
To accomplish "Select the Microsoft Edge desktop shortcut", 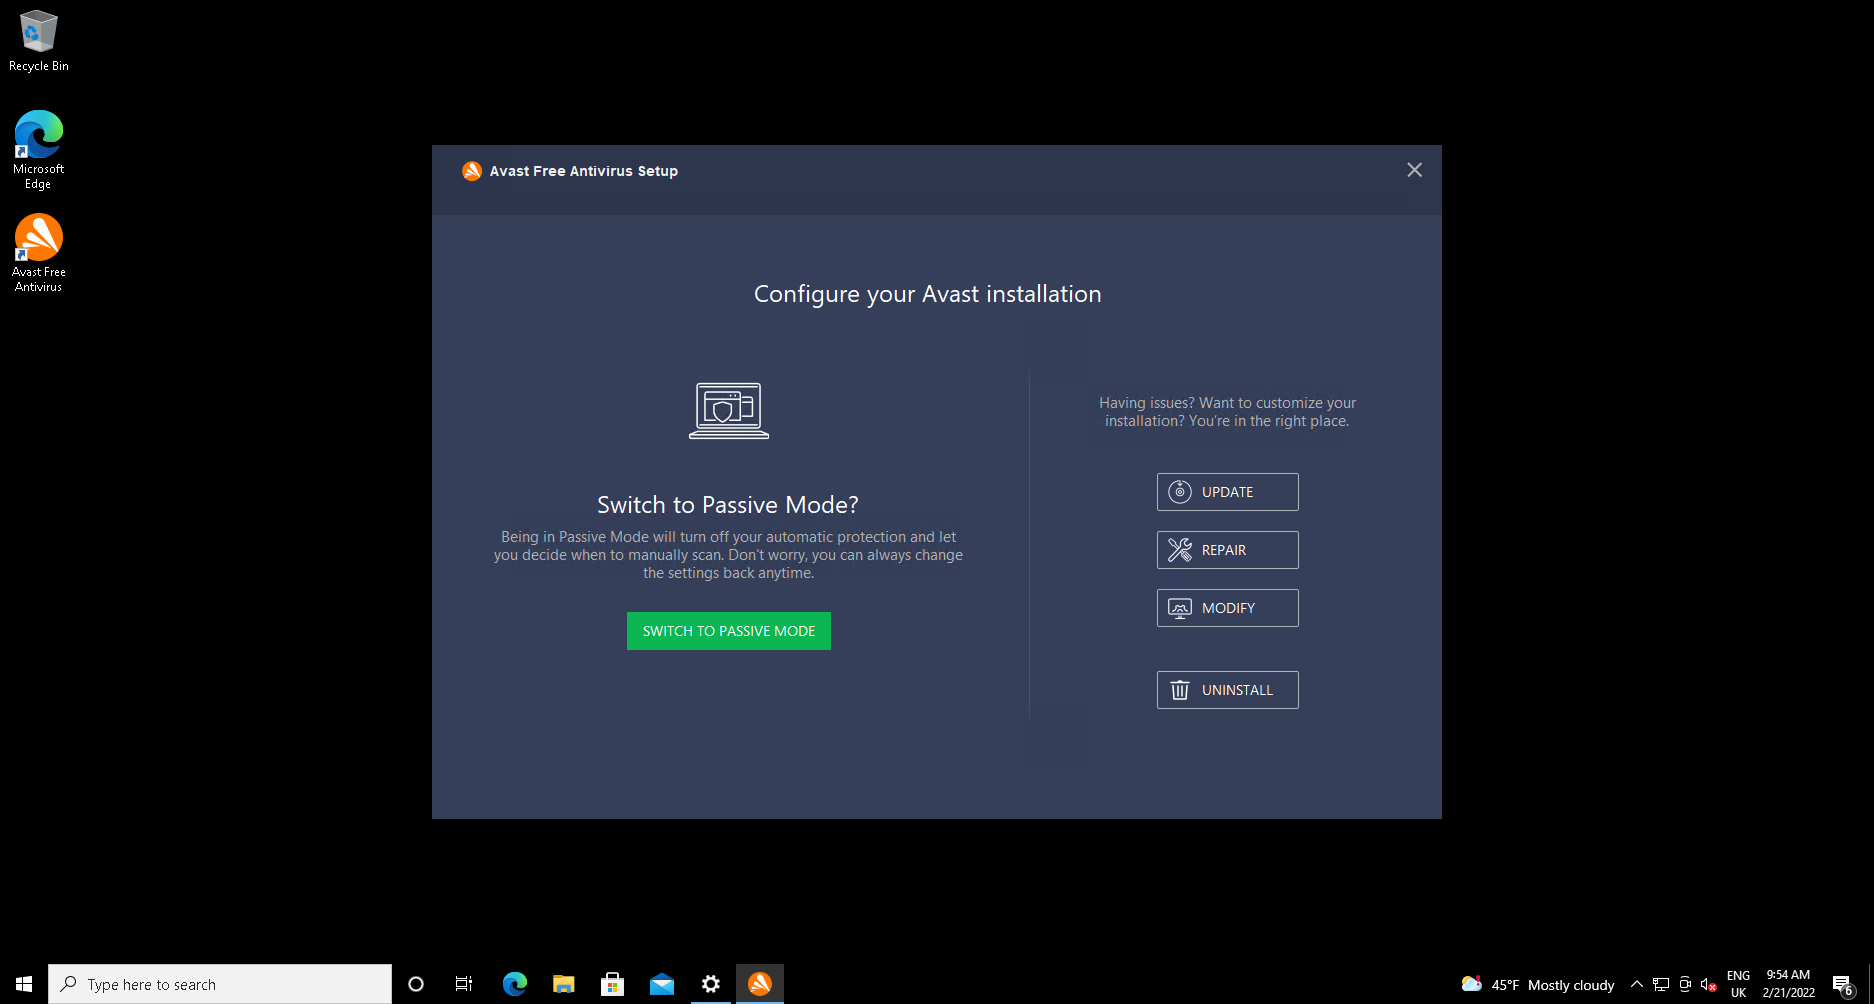I will pos(39,150).
